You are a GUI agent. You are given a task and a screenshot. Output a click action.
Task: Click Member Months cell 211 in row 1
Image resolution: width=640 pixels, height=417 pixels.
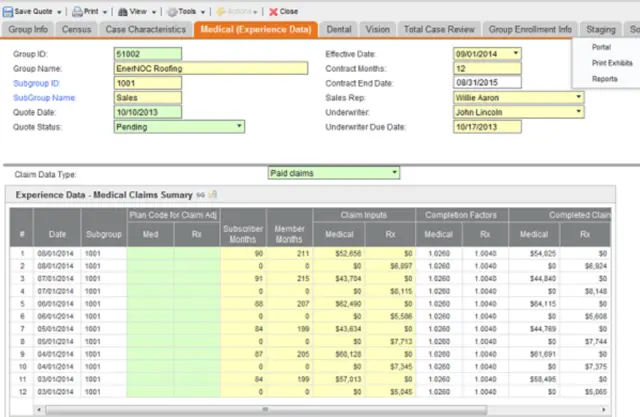[x=289, y=253]
